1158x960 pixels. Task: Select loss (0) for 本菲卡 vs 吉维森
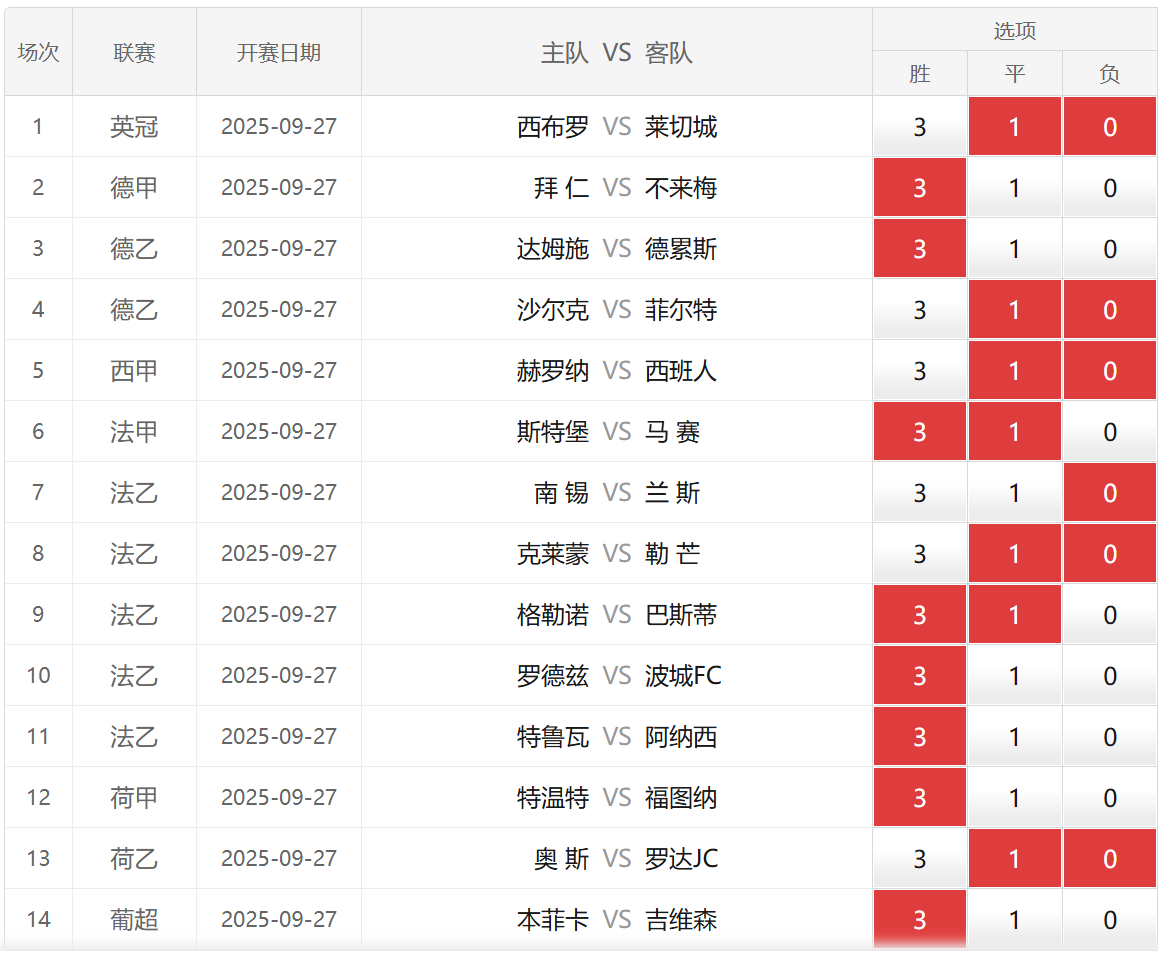(1109, 920)
